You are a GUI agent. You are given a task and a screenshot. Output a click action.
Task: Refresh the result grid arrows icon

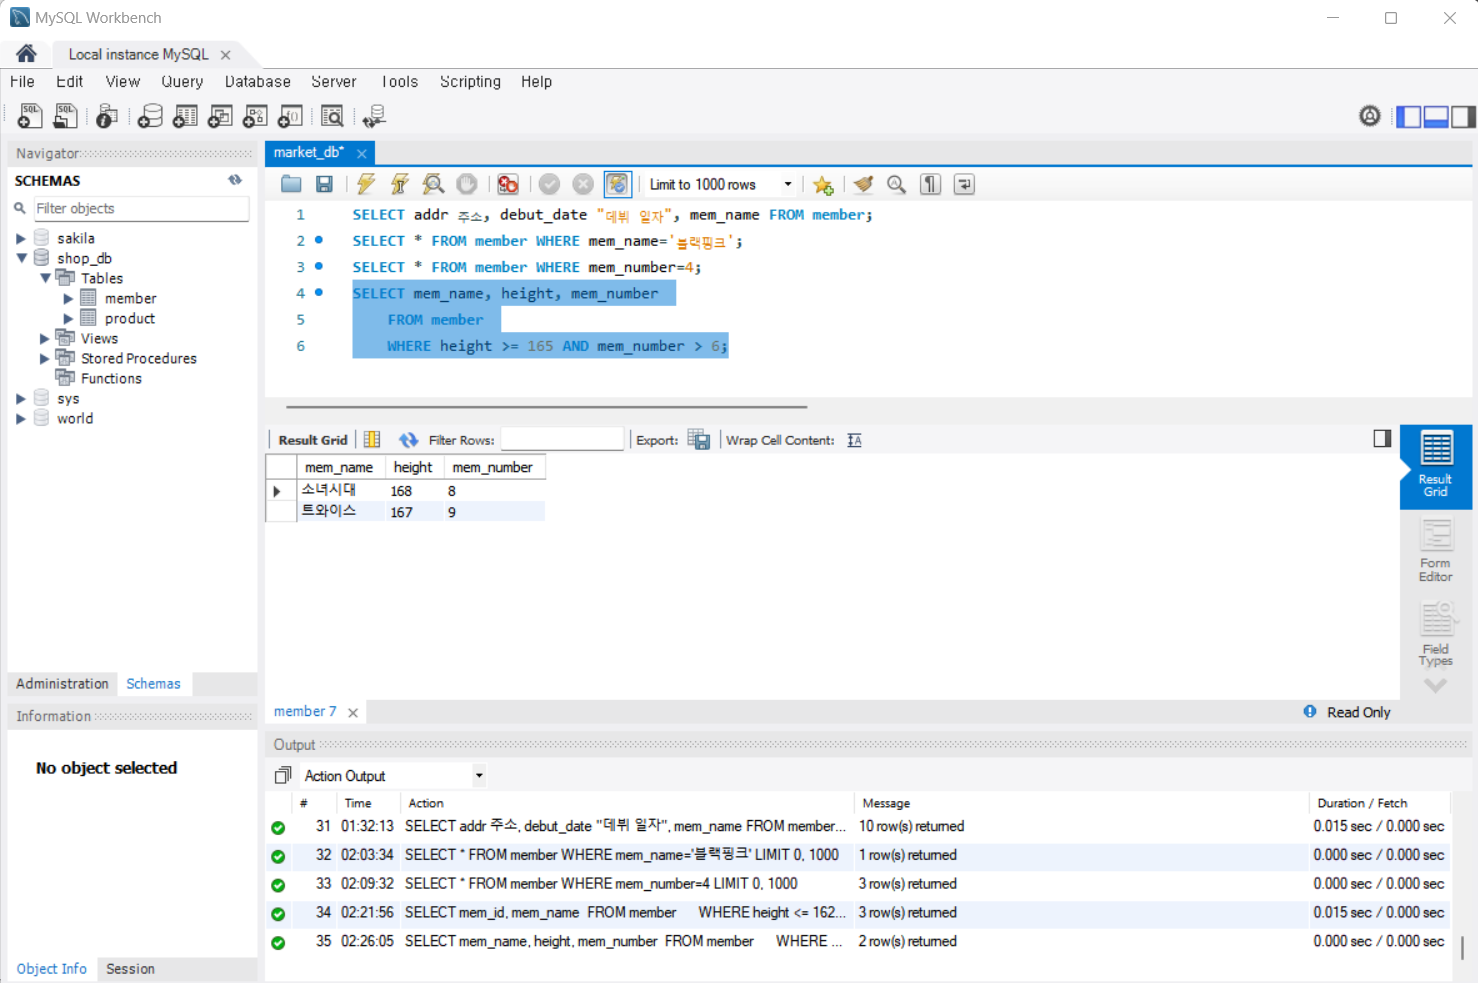click(x=408, y=440)
